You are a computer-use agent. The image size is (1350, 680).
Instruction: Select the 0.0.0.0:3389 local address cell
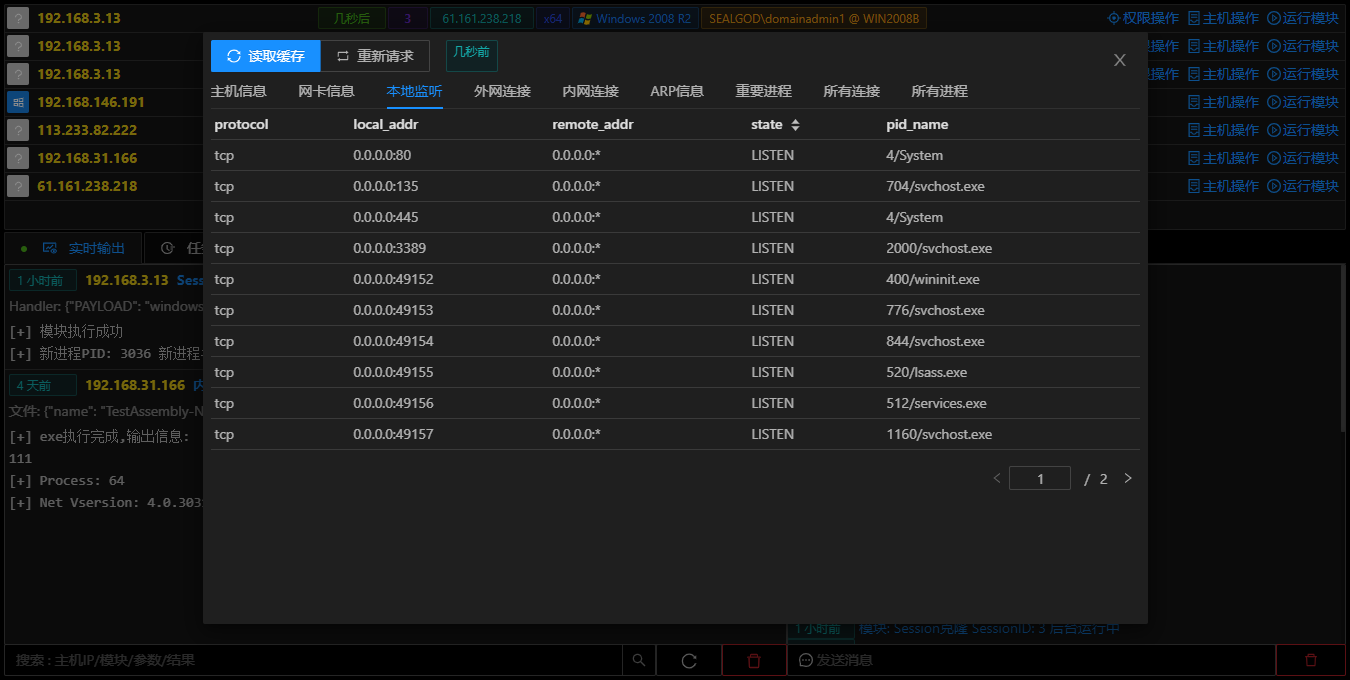[x=390, y=248]
